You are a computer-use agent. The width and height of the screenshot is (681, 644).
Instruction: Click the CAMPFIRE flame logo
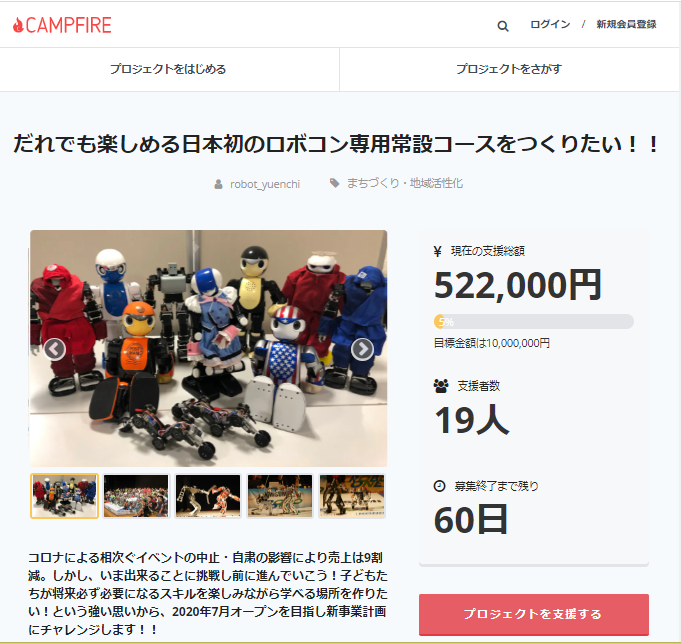(x=62, y=25)
